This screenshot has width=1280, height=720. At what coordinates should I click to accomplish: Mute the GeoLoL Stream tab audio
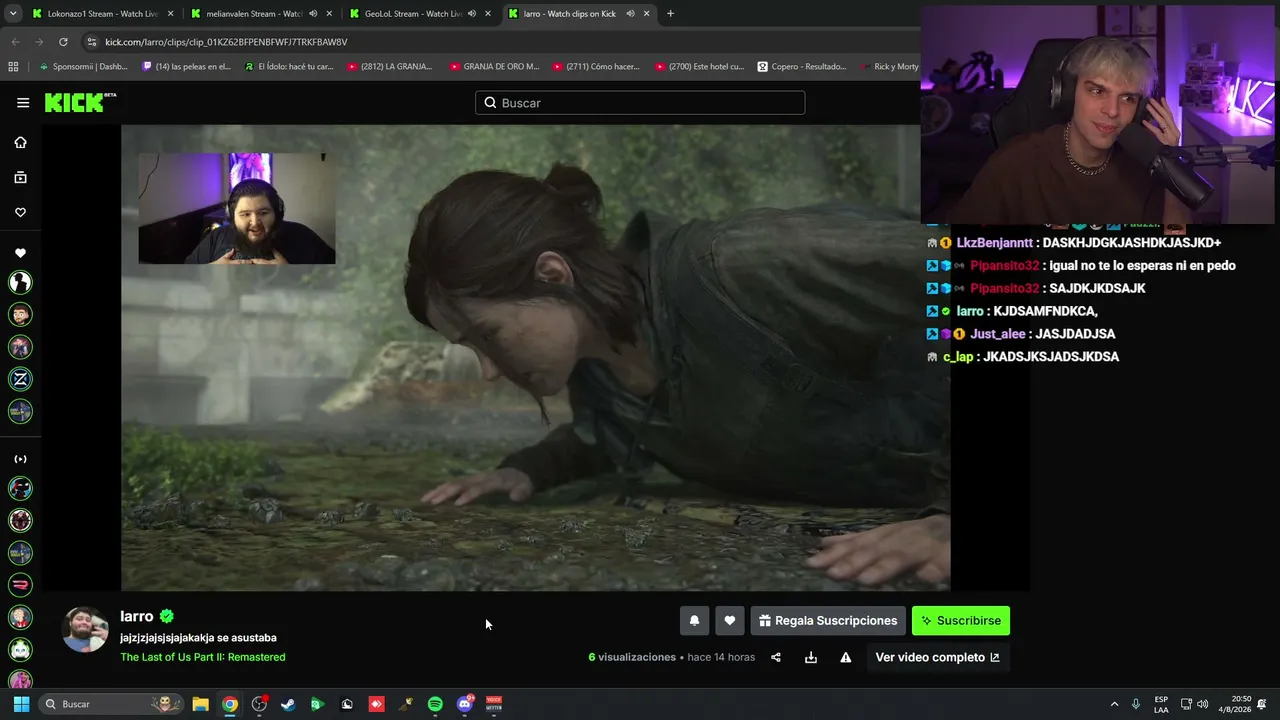(x=471, y=14)
